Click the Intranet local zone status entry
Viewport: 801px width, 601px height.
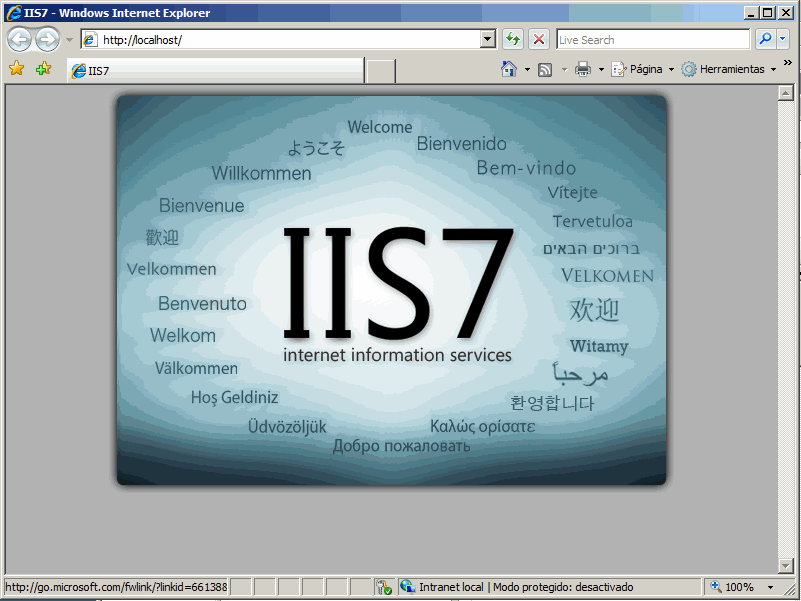[550, 587]
